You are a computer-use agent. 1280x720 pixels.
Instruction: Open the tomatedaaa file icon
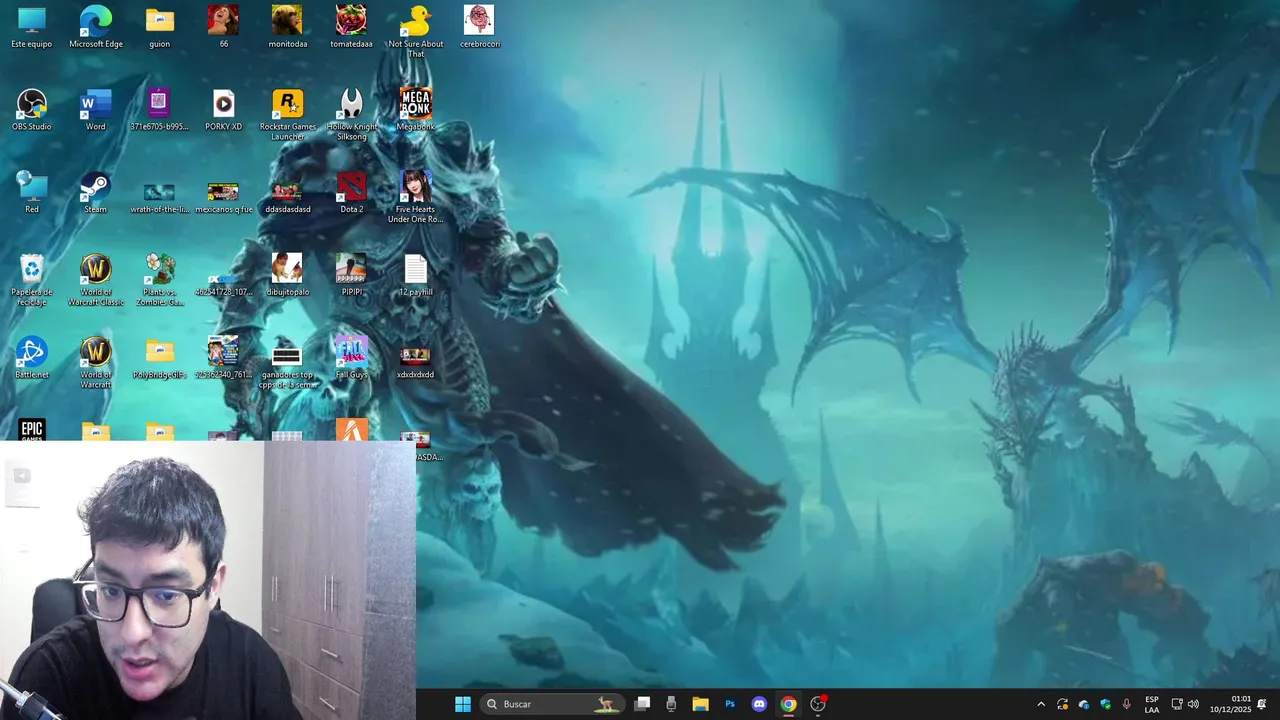[x=351, y=27]
